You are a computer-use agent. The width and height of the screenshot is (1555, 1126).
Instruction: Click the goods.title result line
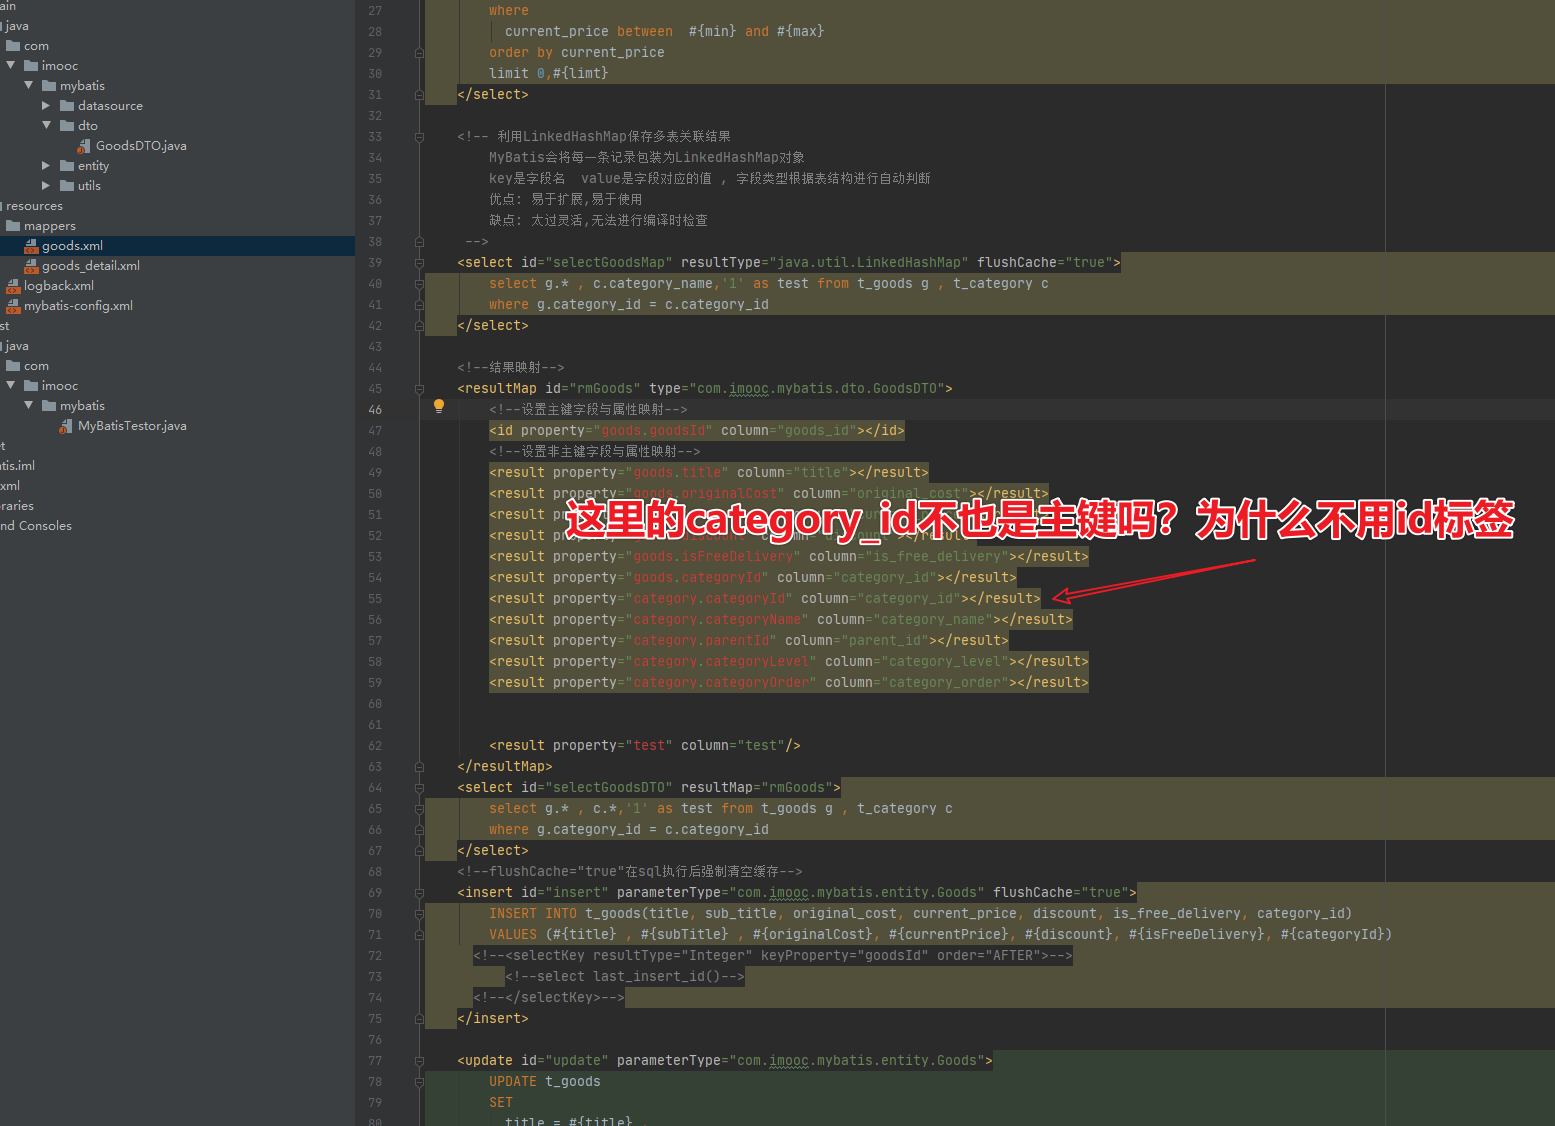pyautogui.click(x=709, y=473)
